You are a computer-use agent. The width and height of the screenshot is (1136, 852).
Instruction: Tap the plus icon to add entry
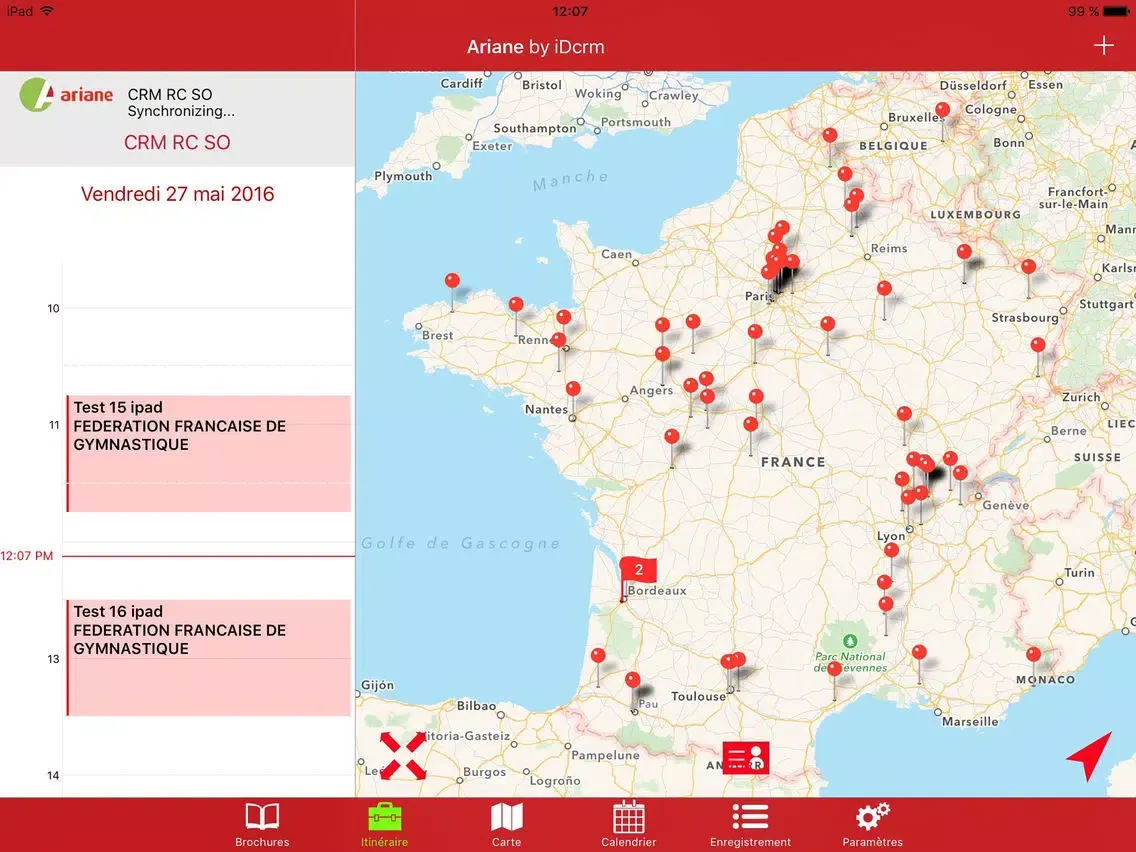point(1103,46)
